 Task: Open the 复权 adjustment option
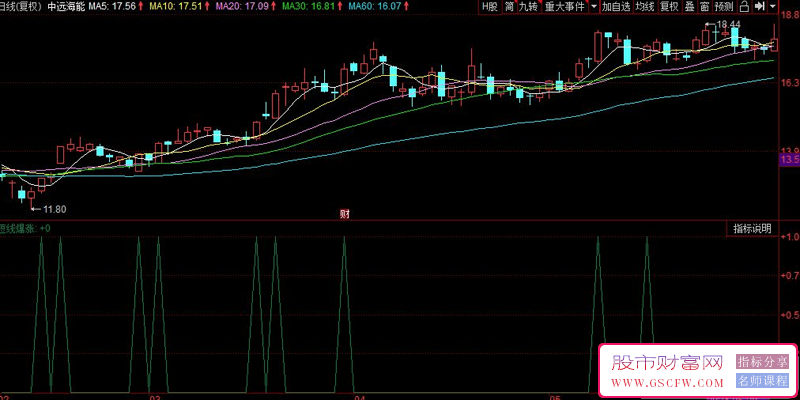(x=669, y=7)
